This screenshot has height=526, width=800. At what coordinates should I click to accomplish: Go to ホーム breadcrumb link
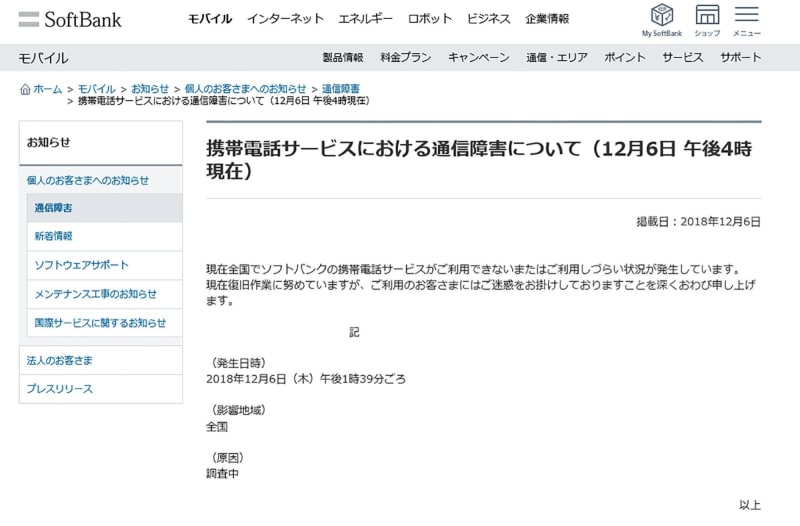click(47, 89)
